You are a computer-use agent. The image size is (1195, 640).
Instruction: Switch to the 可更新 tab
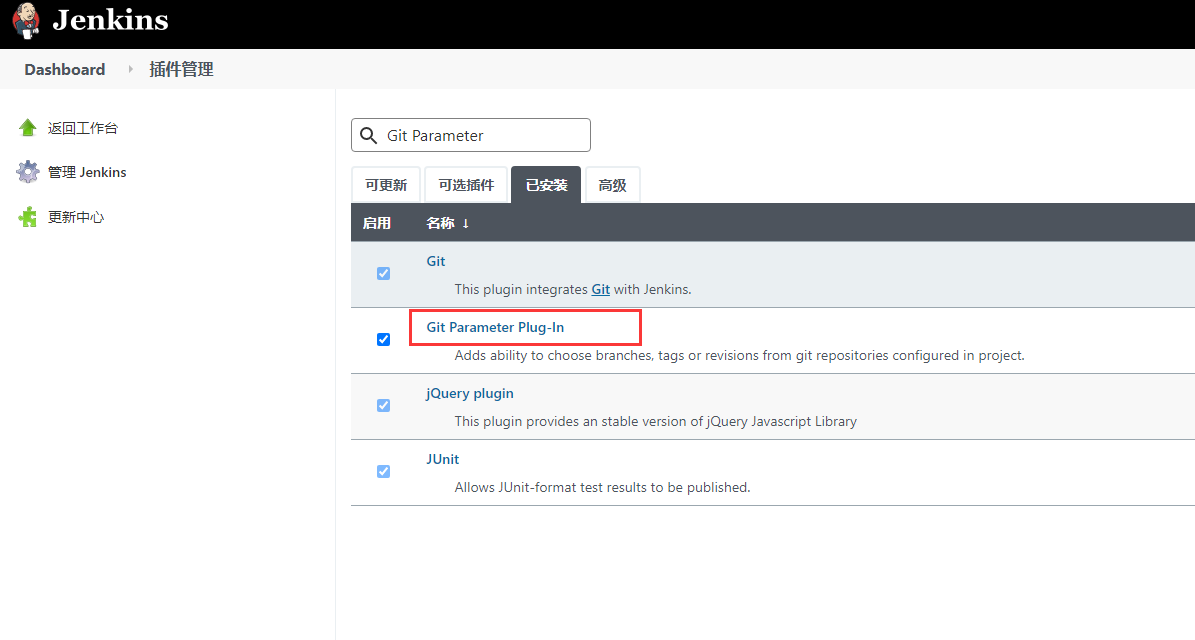tap(386, 185)
